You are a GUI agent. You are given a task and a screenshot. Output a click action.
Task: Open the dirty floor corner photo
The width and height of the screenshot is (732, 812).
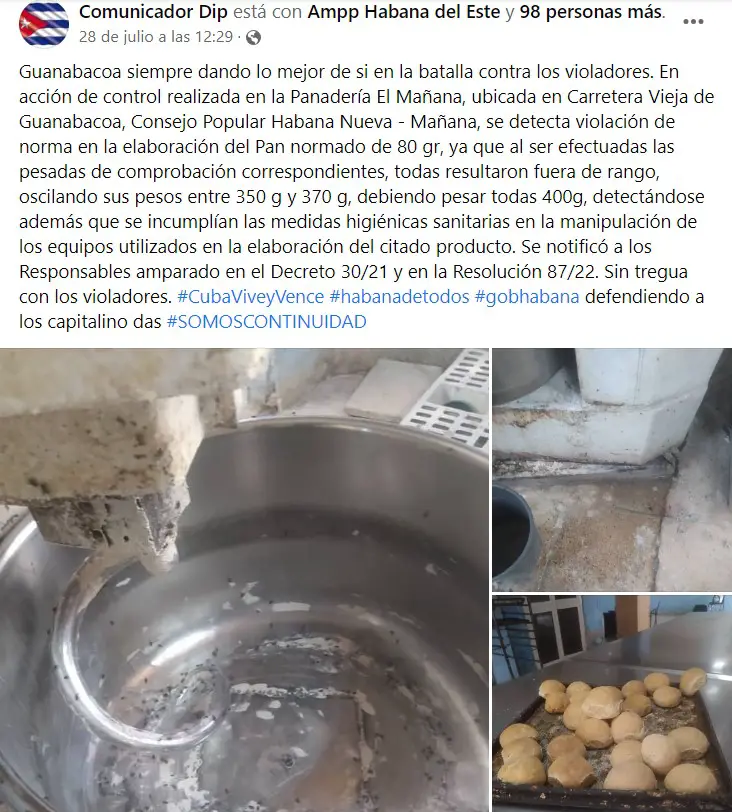(612, 469)
